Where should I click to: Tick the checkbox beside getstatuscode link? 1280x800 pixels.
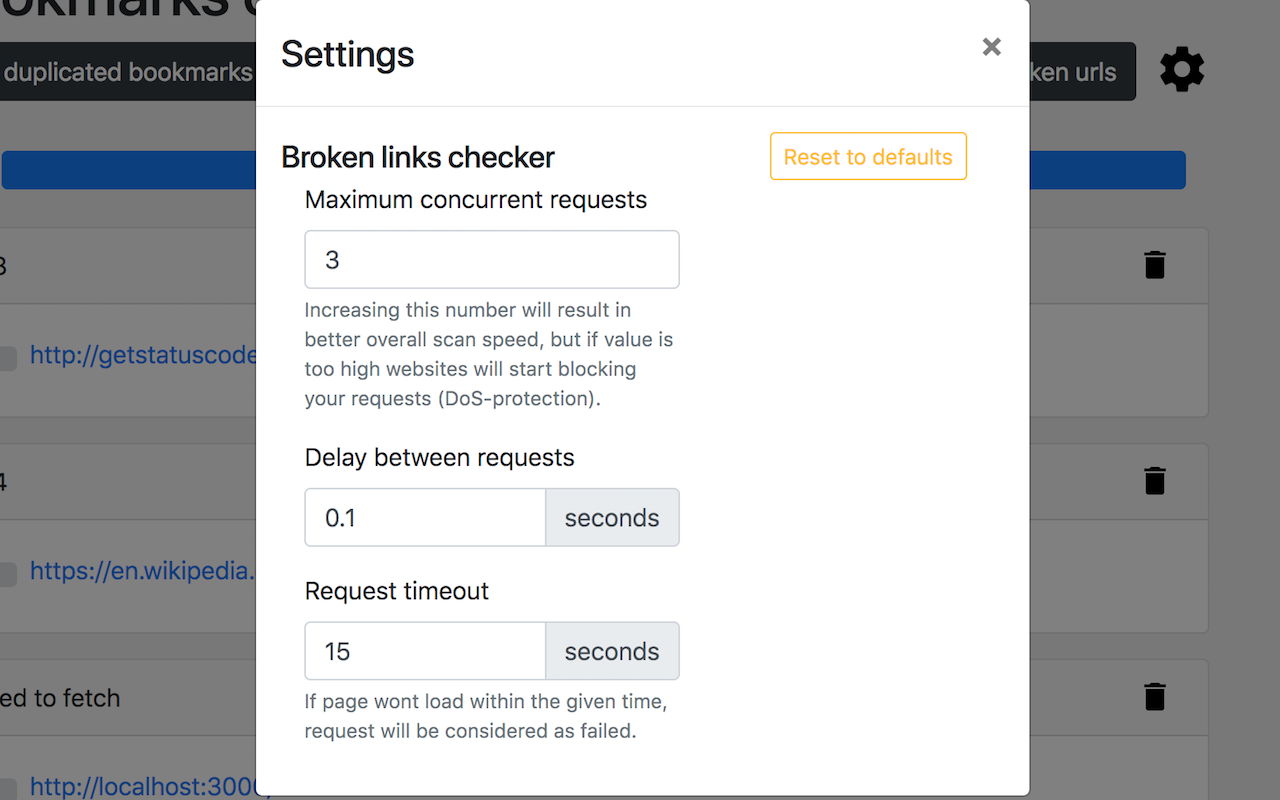click(8, 359)
